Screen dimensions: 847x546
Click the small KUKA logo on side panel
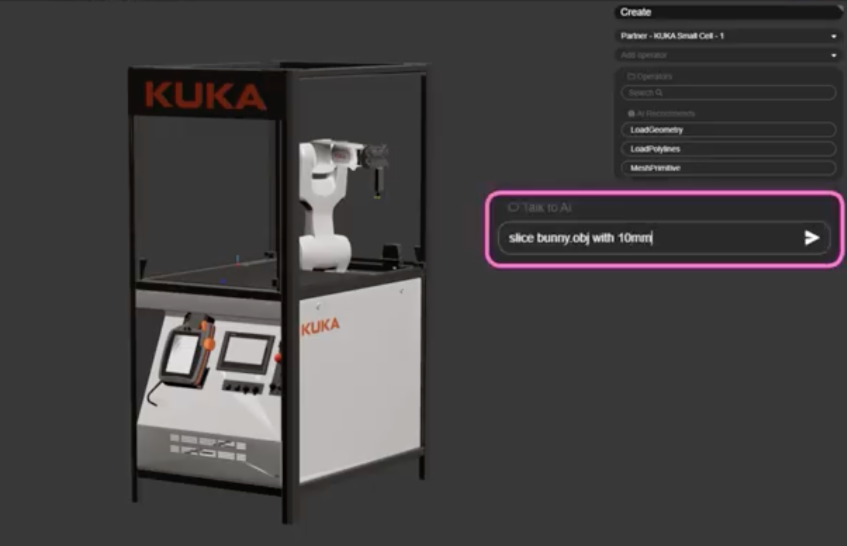coord(320,326)
